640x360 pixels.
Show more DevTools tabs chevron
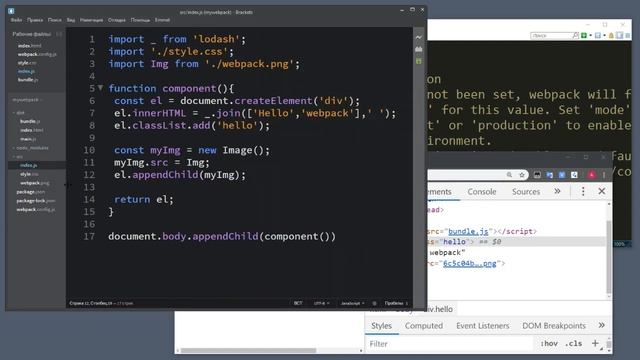(x=557, y=191)
